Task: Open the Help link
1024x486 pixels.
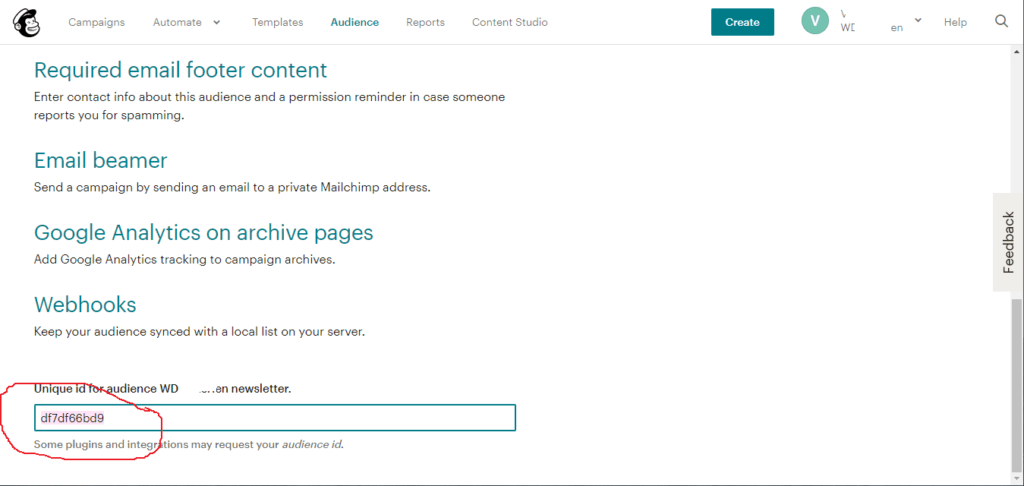Action: tap(955, 22)
